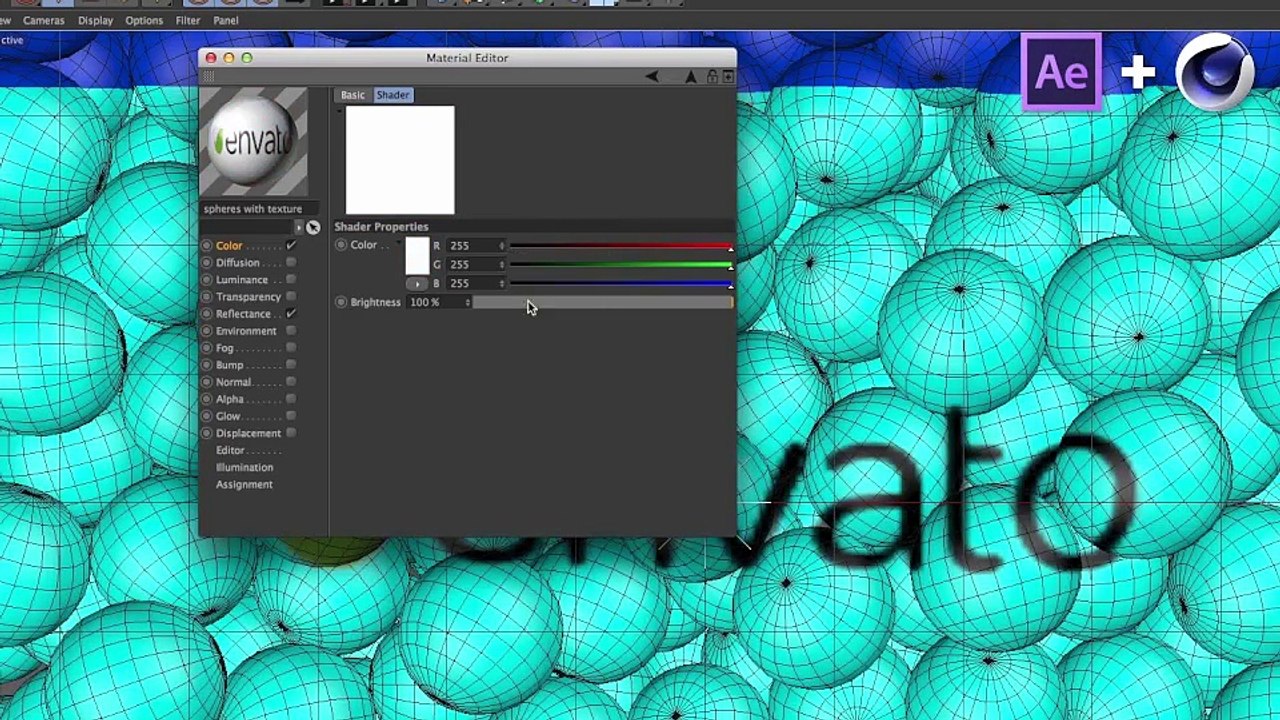
Task: Click the envato sphere material preview
Action: click(x=254, y=142)
